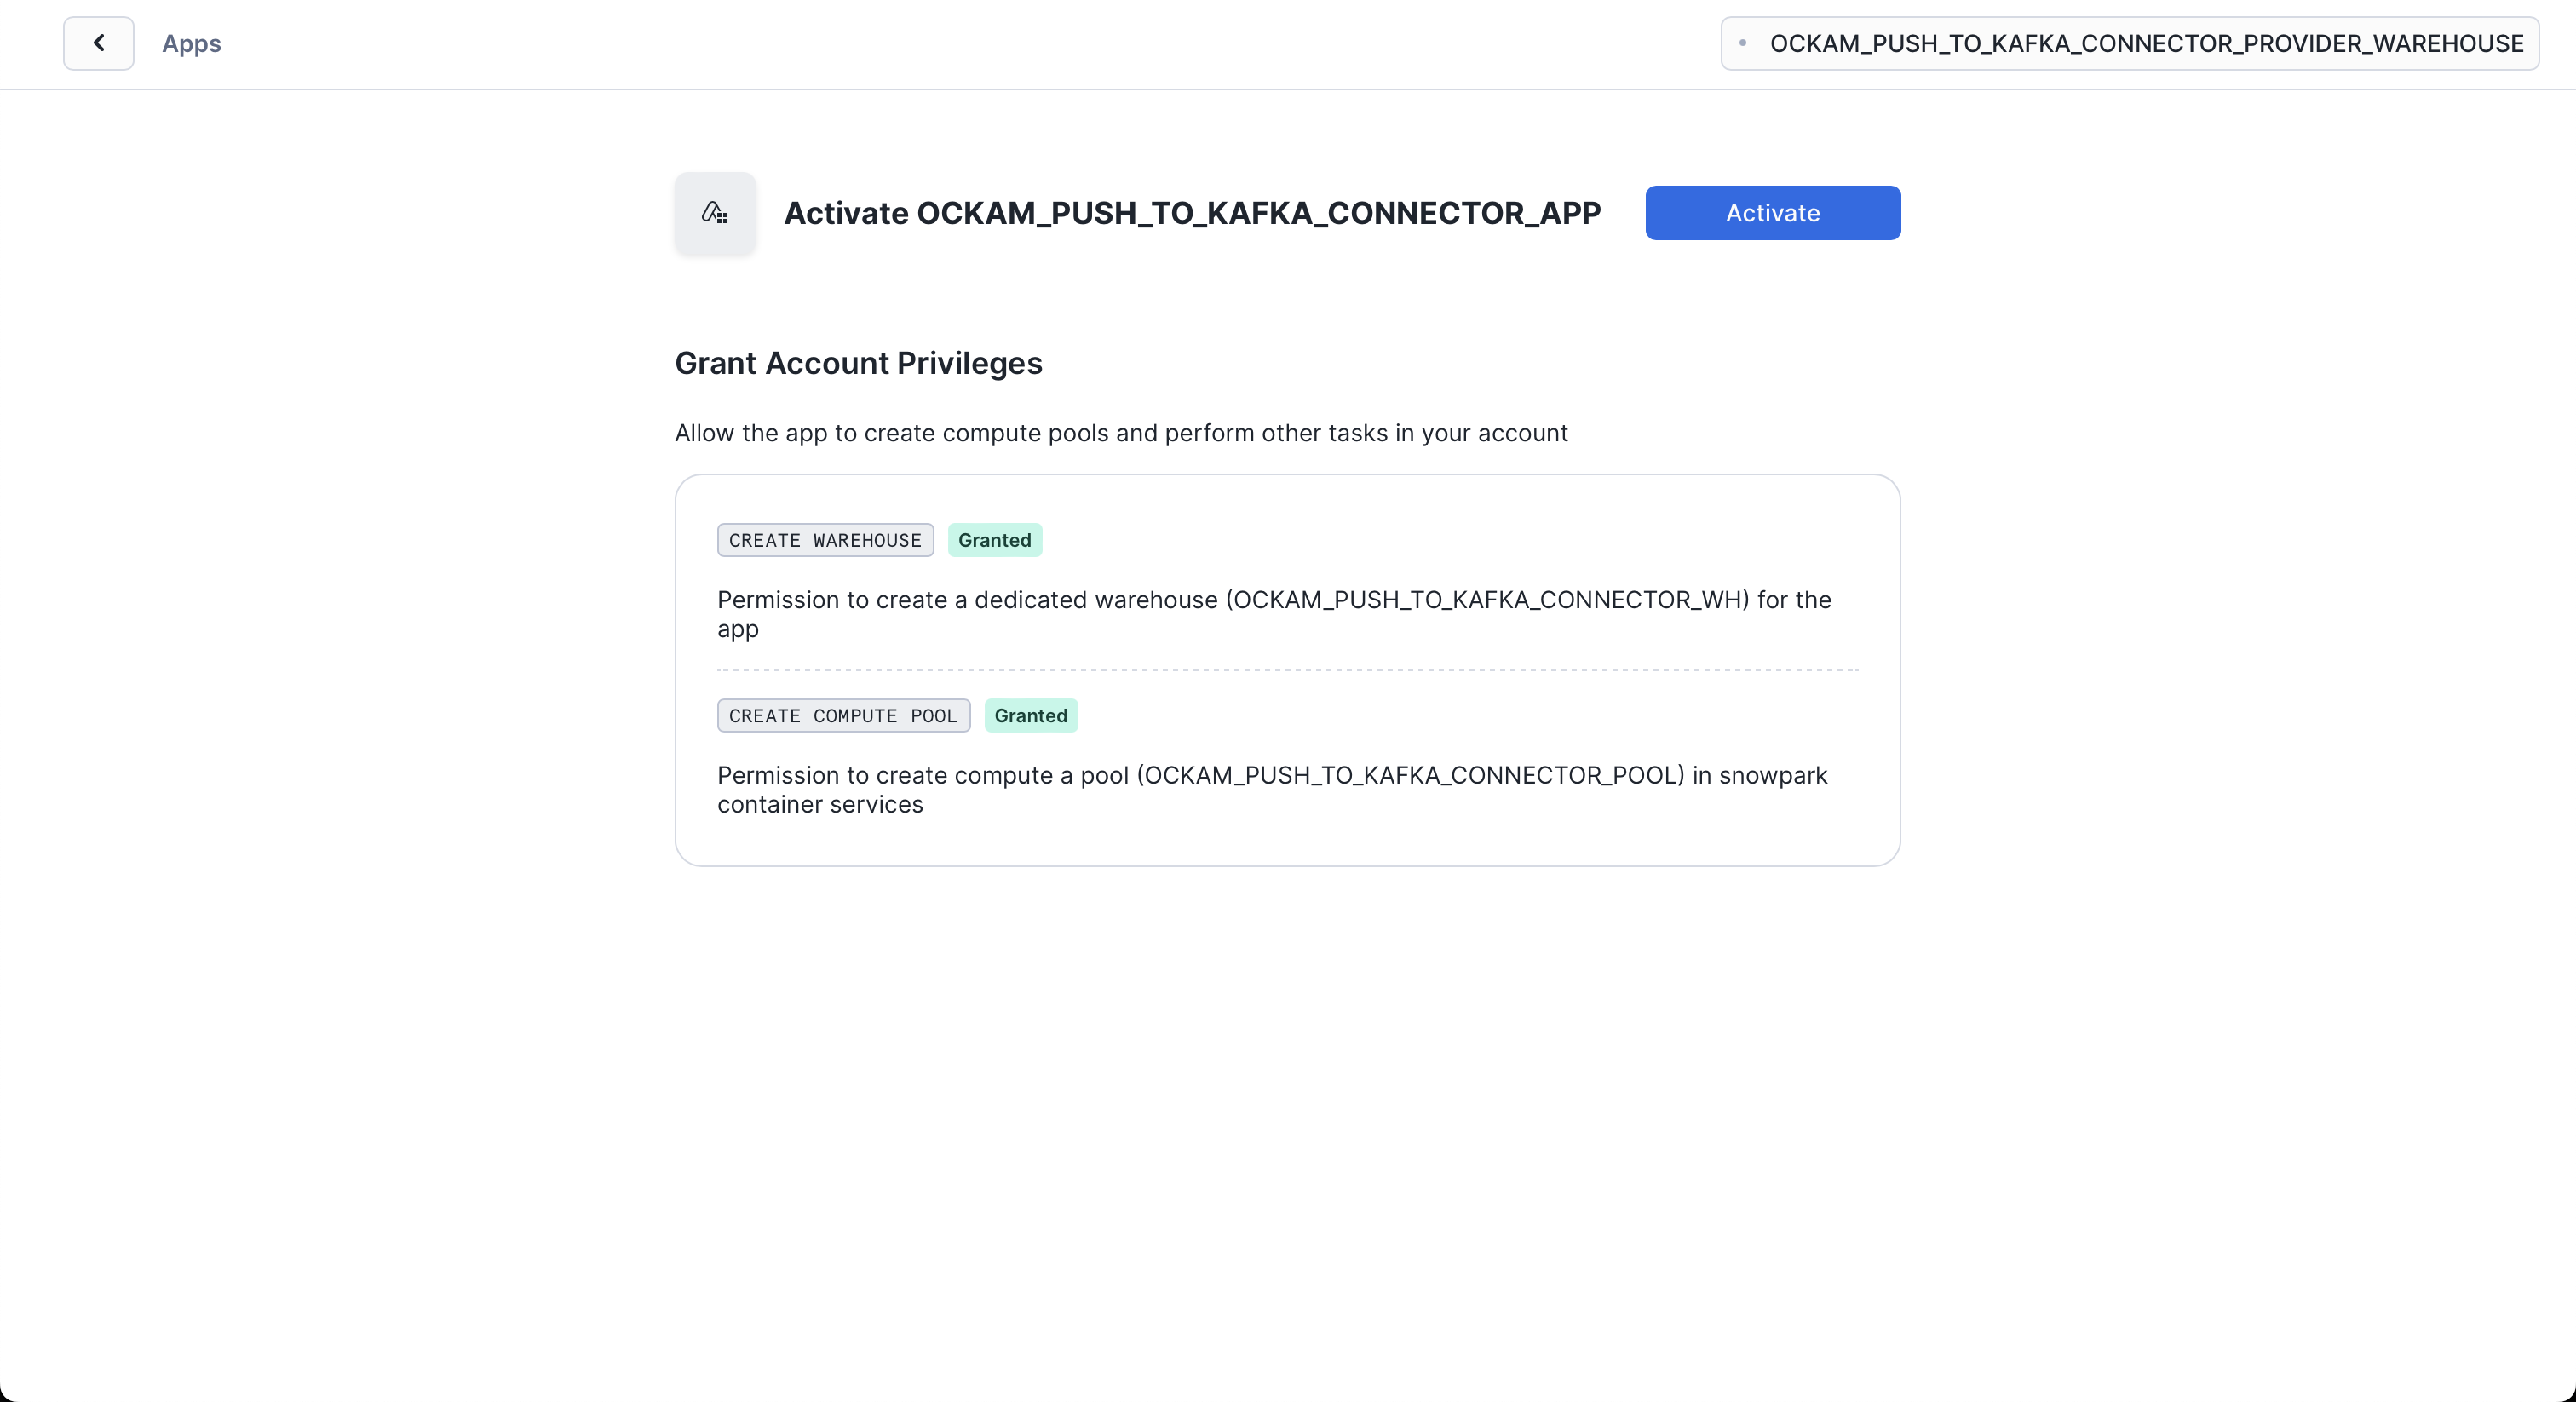Image resolution: width=2576 pixels, height=1402 pixels.
Task: Click the Grant Account Privileges heading
Action: pyautogui.click(x=858, y=363)
